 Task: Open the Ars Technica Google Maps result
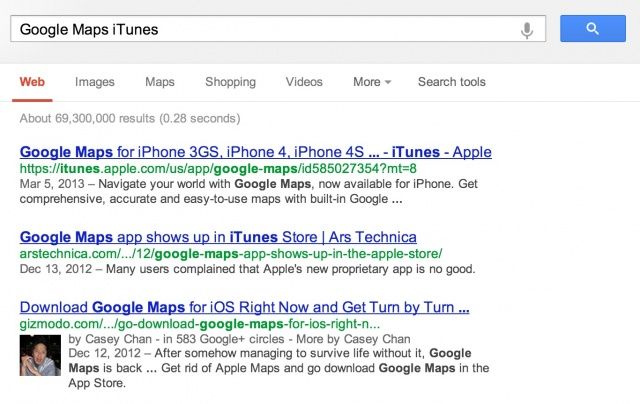(x=218, y=237)
